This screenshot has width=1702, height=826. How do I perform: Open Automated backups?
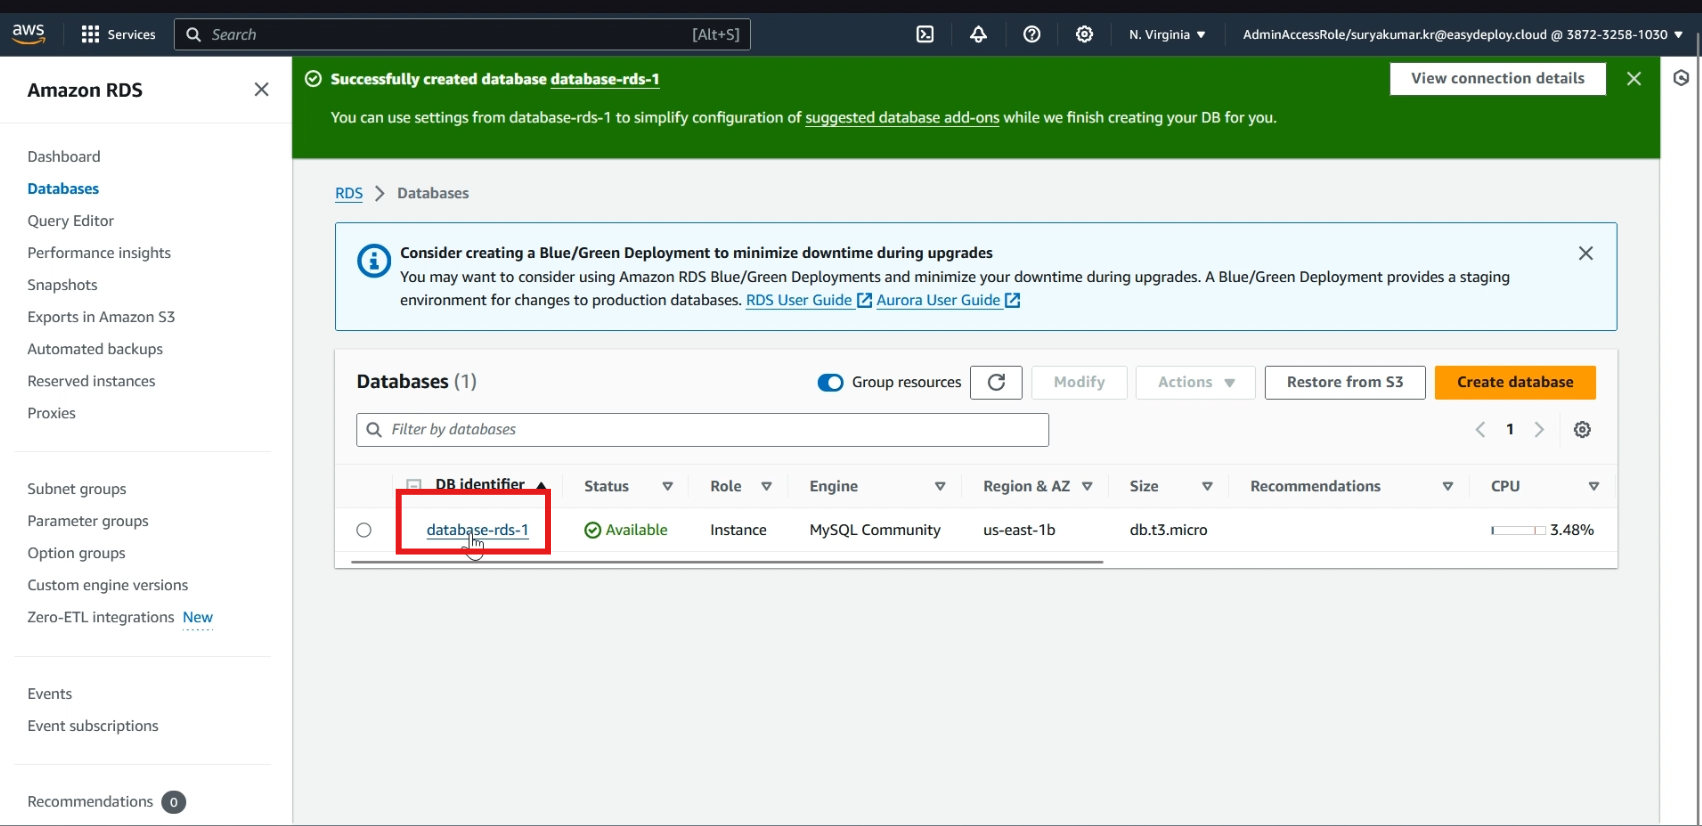click(x=95, y=348)
